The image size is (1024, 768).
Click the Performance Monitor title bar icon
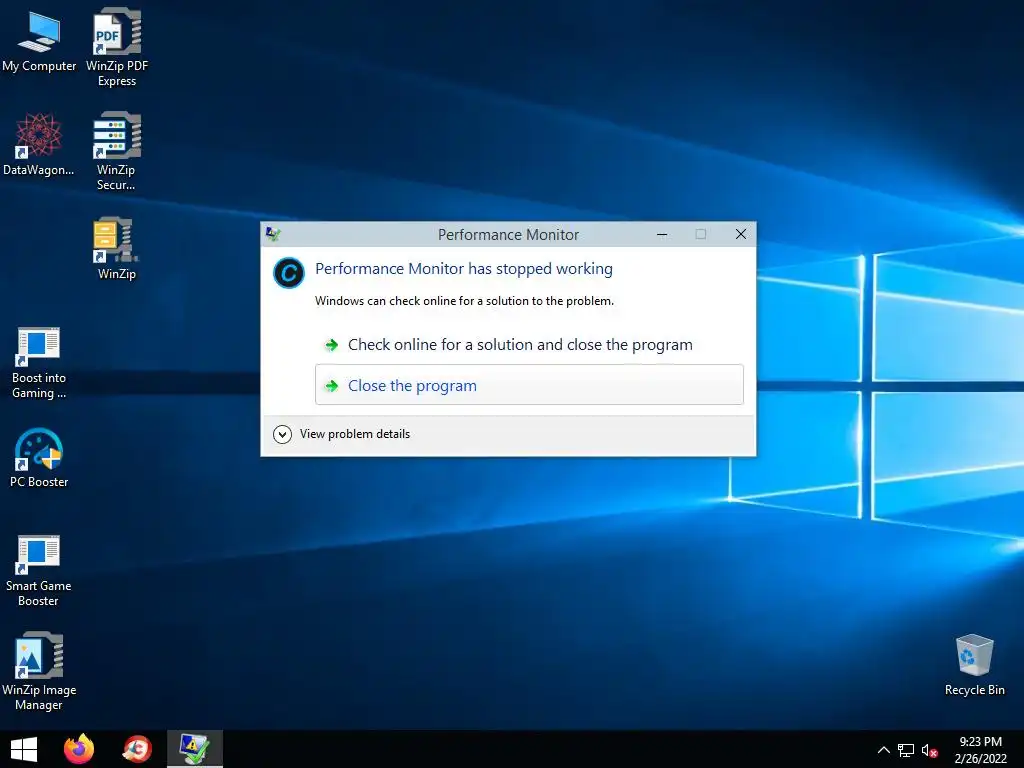pyautogui.click(x=273, y=234)
